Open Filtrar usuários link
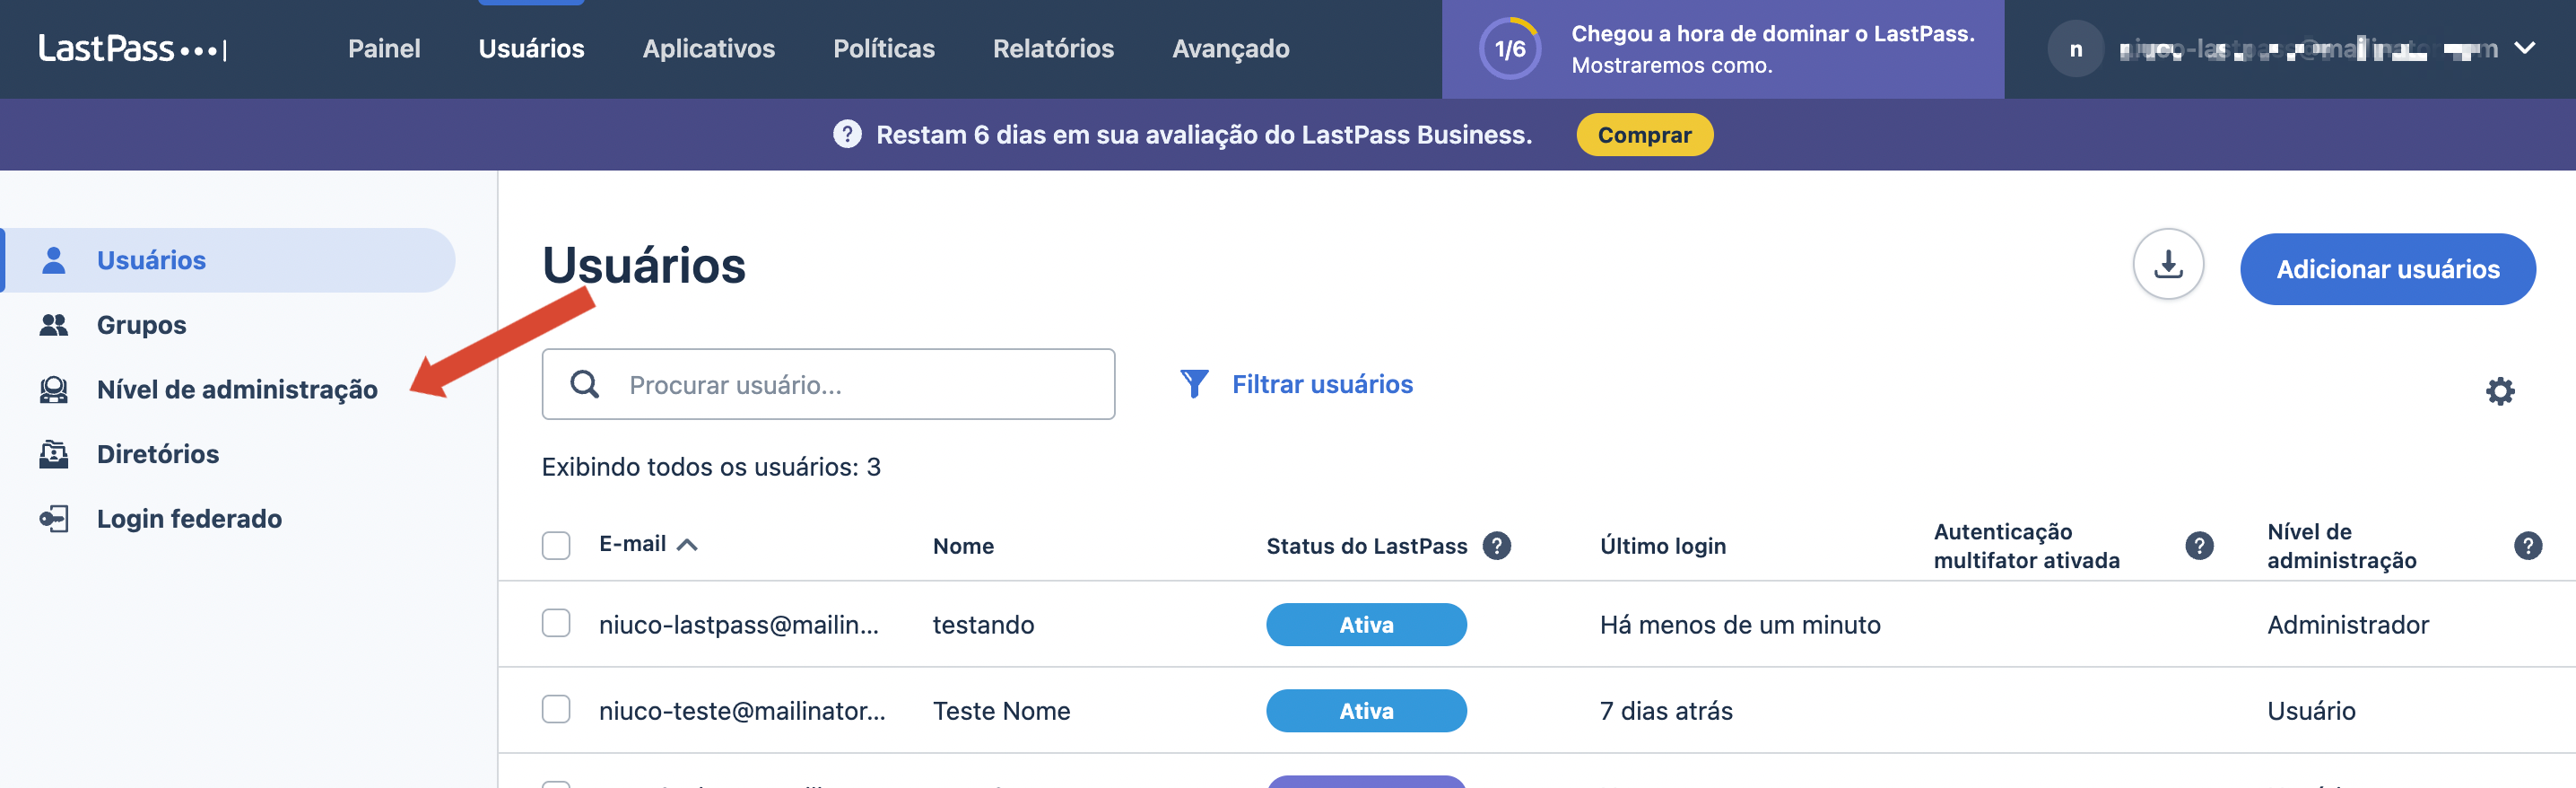 pos(1322,384)
